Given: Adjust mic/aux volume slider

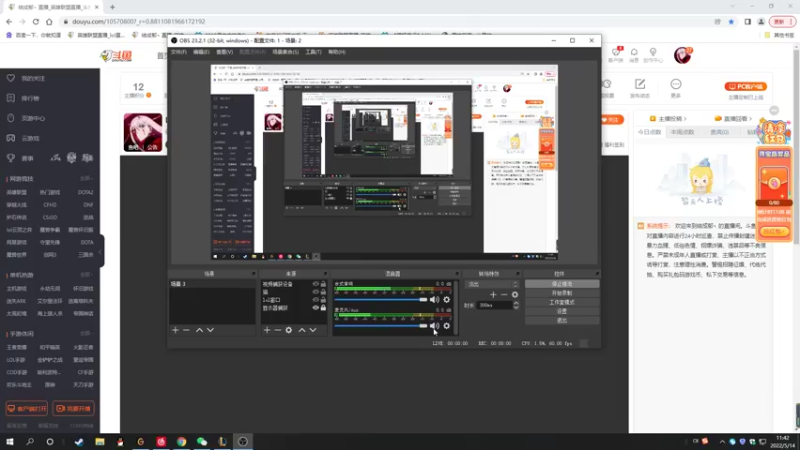Looking at the screenshot, I should [x=381, y=326].
